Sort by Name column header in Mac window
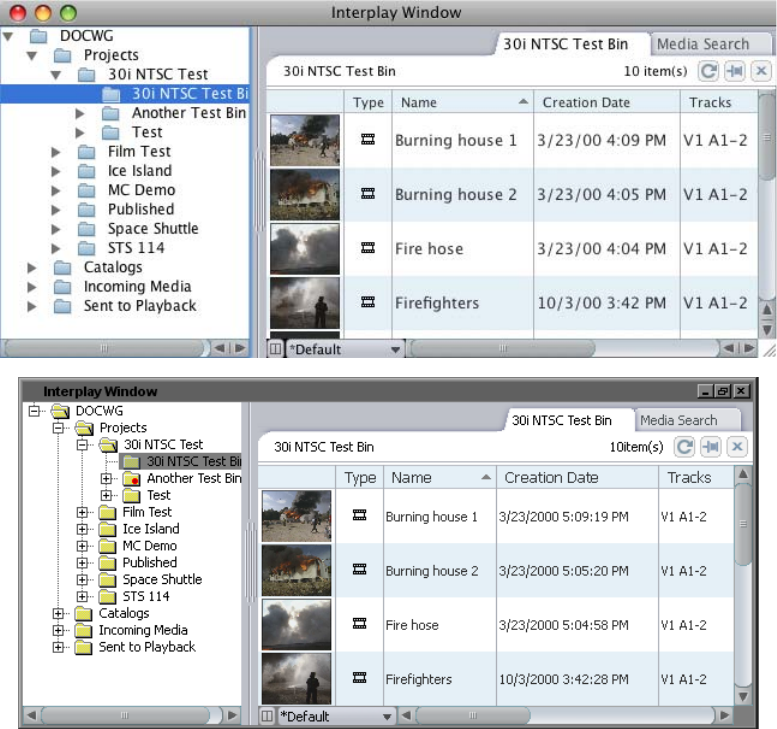 463,102
